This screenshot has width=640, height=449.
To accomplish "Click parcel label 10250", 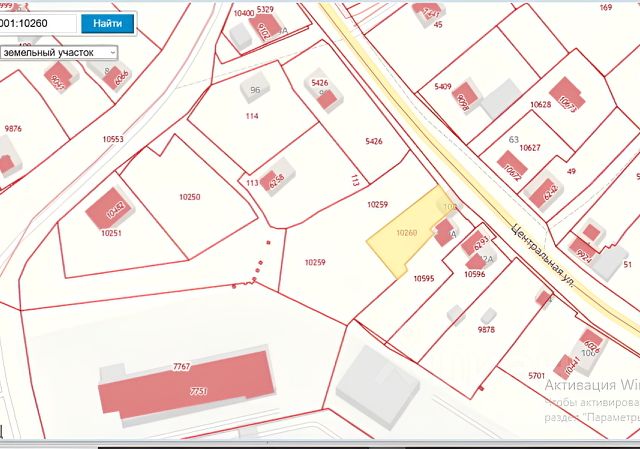I will (190, 197).
